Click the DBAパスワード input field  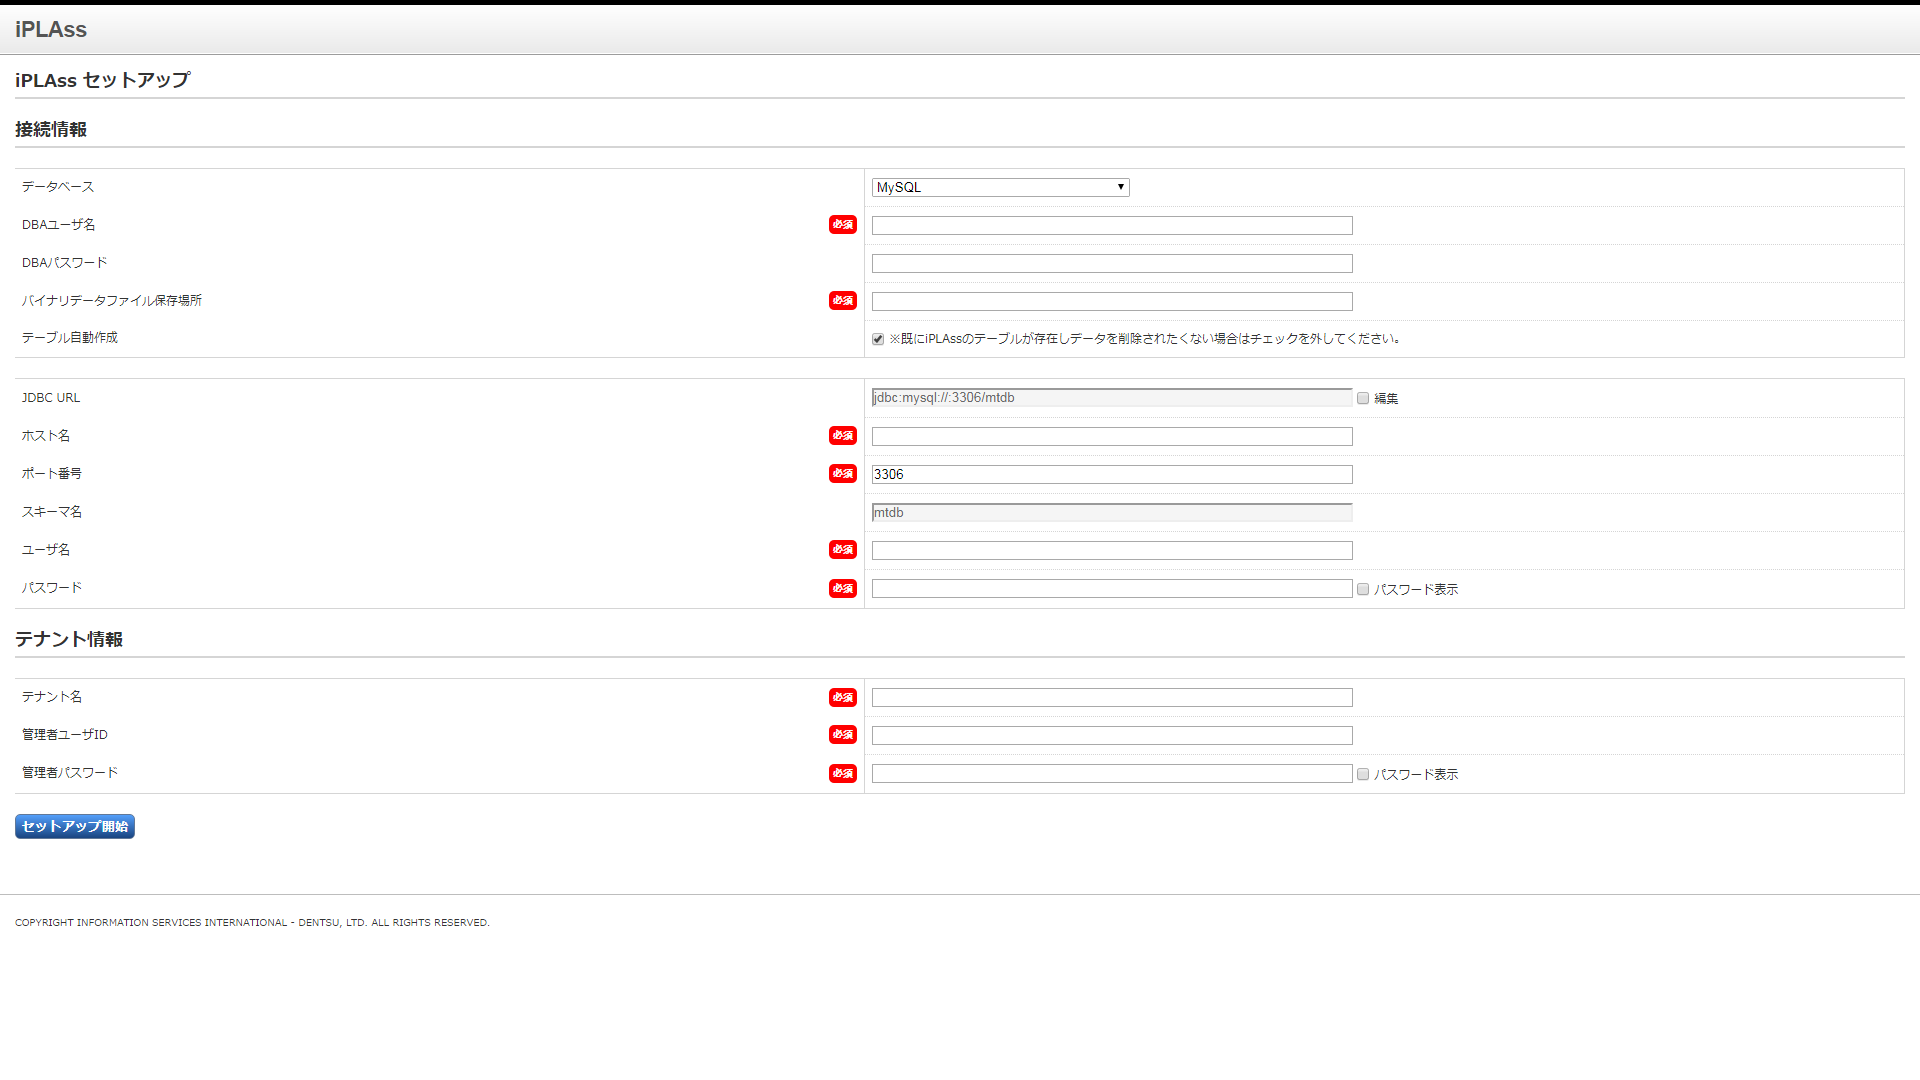pos(1112,264)
